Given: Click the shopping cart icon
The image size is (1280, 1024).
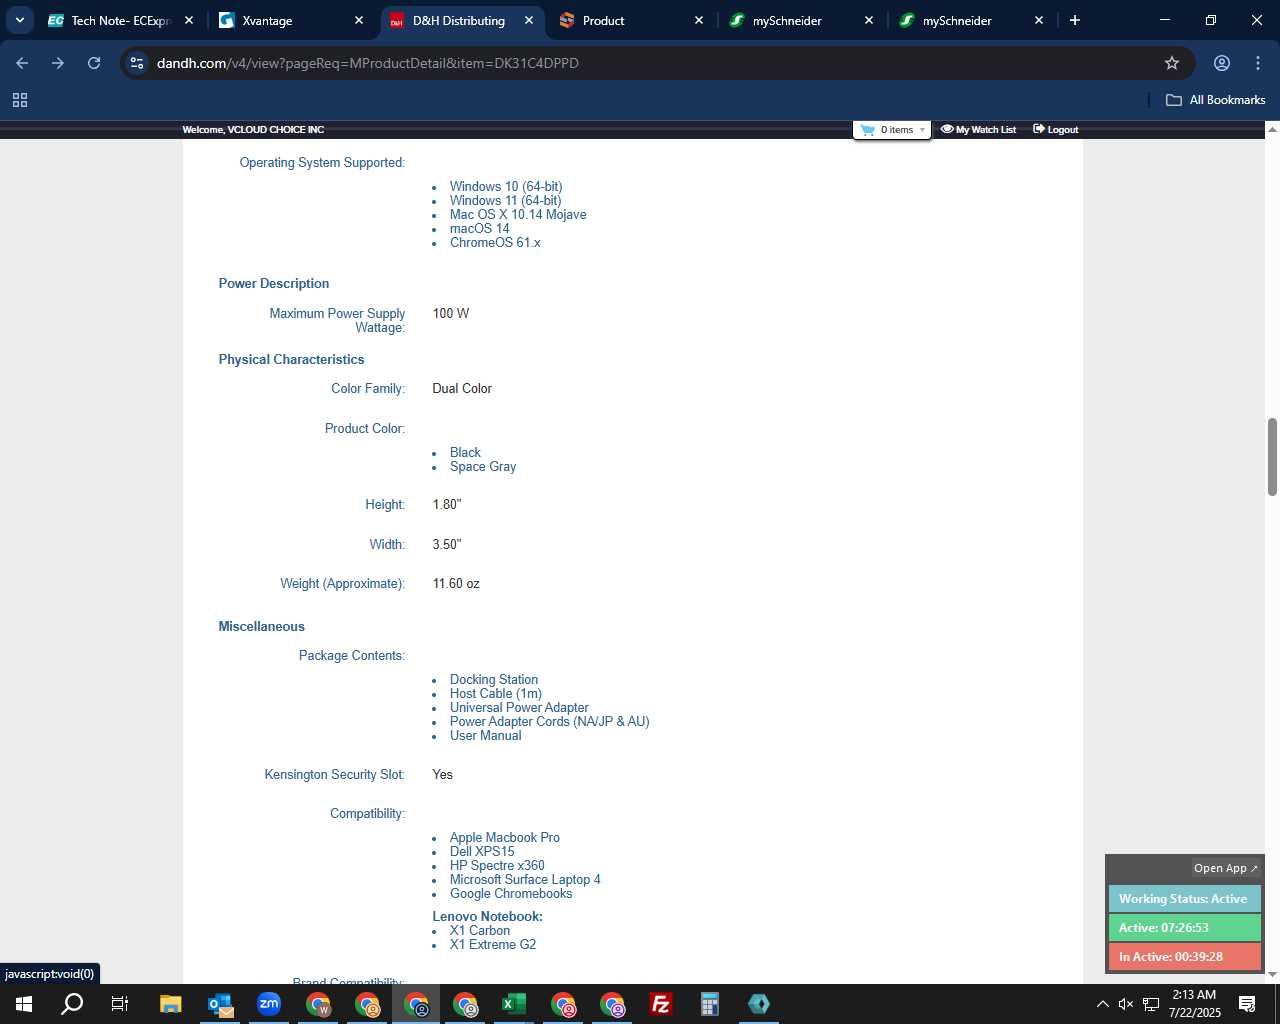Looking at the screenshot, I should click(867, 130).
